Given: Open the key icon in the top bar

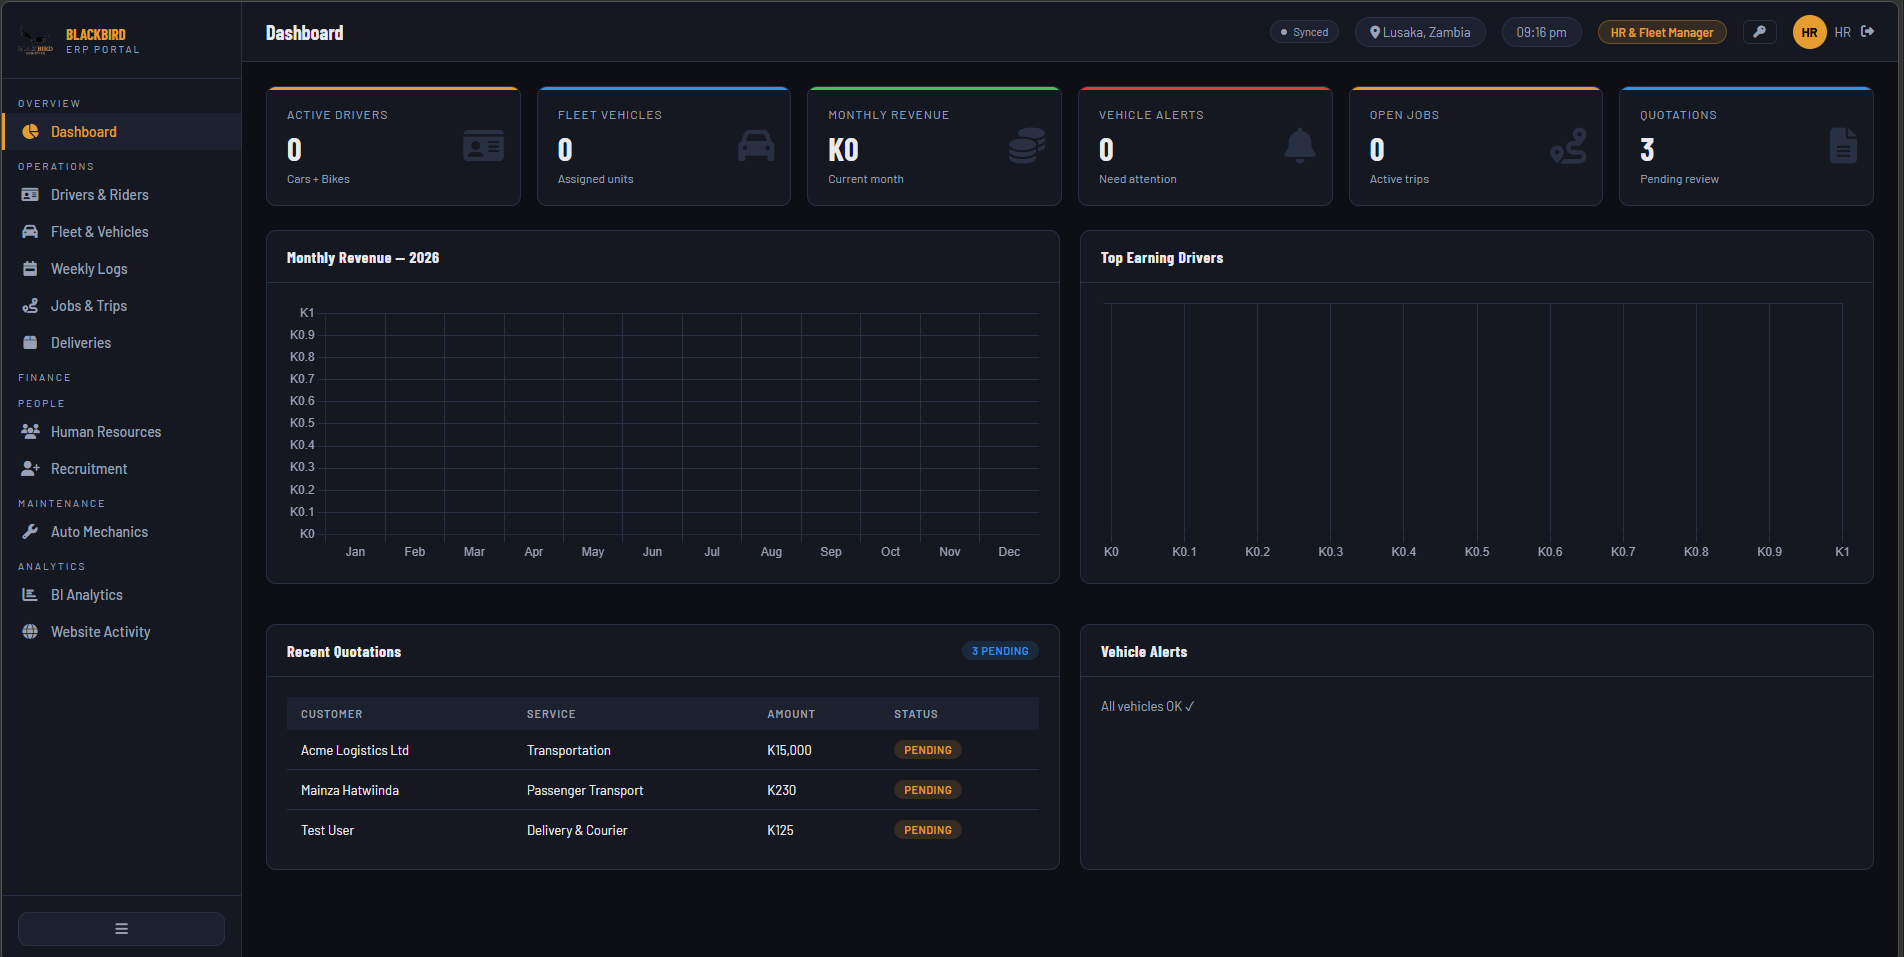Looking at the screenshot, I should coord(1760,31).
